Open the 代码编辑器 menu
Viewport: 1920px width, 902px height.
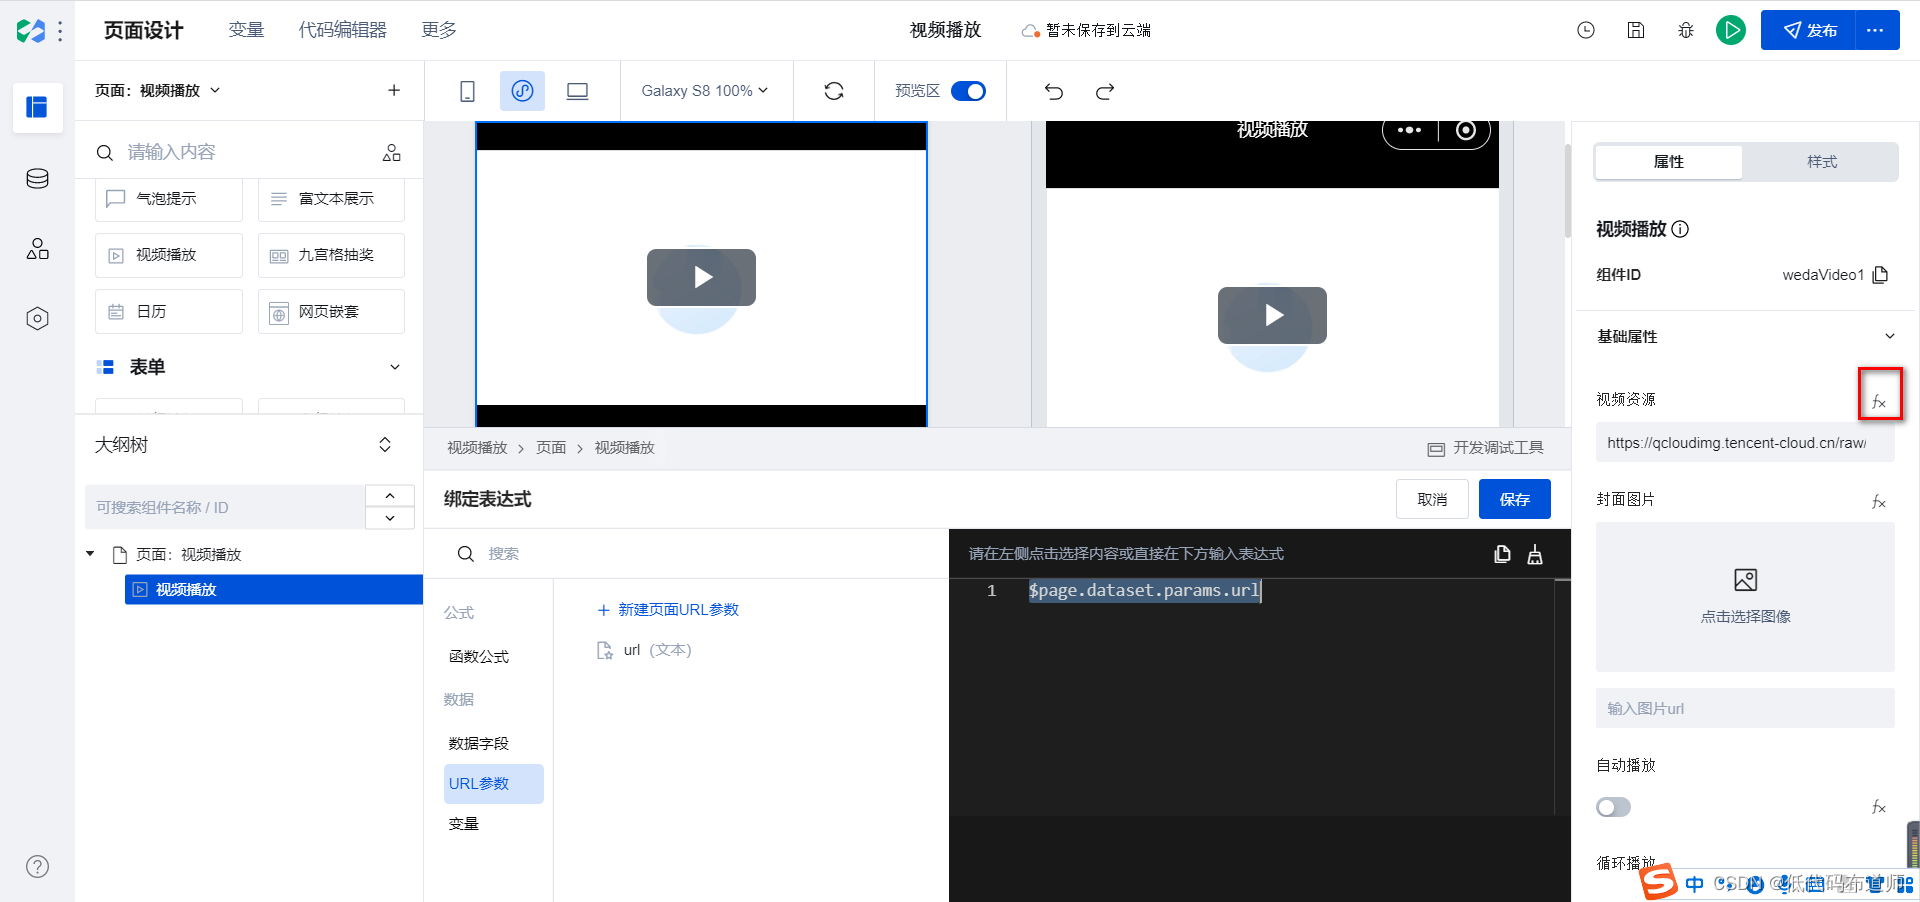pos(343,30)
